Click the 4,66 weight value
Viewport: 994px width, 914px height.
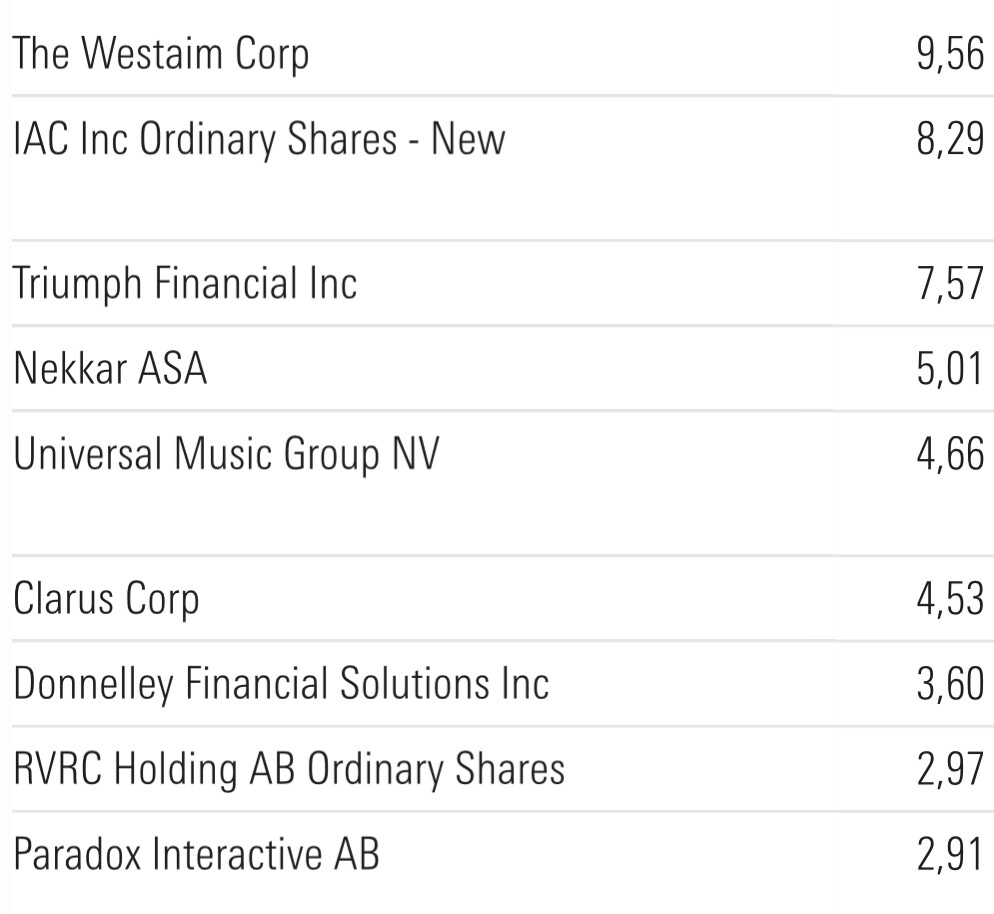(x=950, y=454)
